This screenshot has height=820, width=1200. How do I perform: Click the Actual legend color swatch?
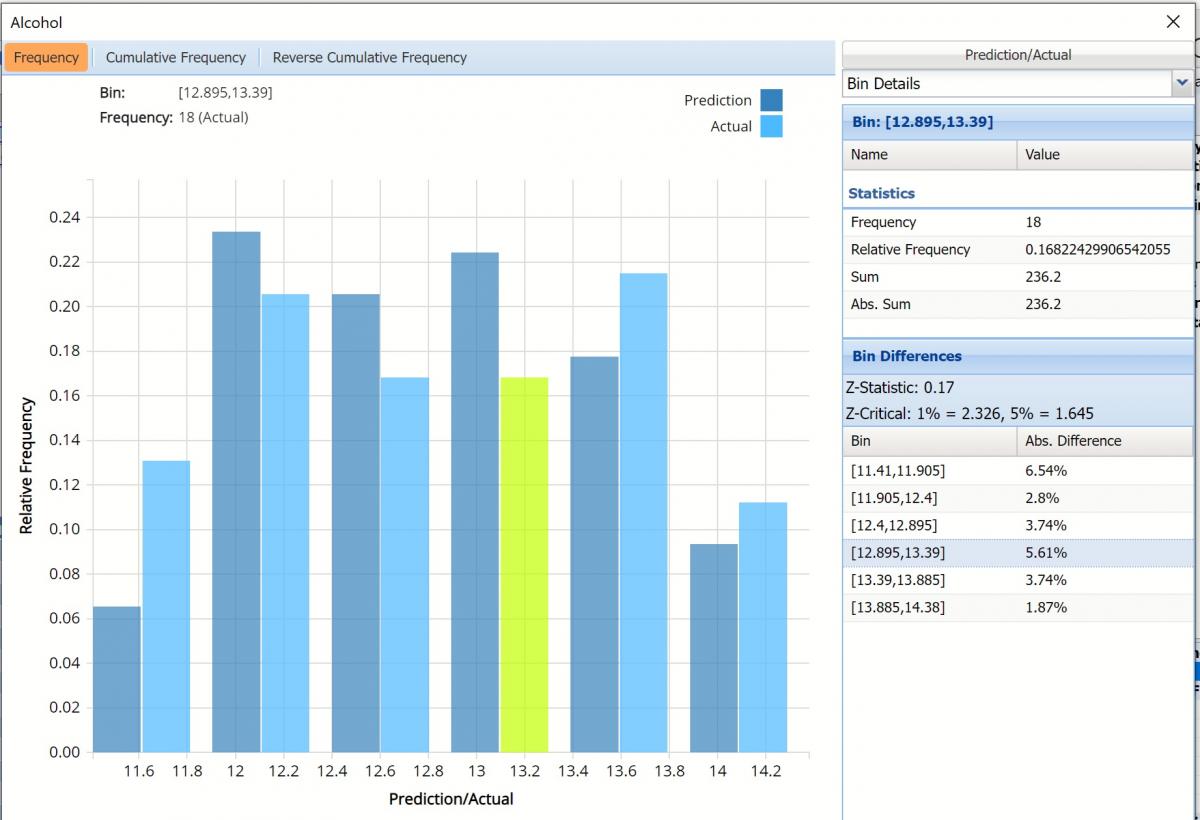[770, 127]
